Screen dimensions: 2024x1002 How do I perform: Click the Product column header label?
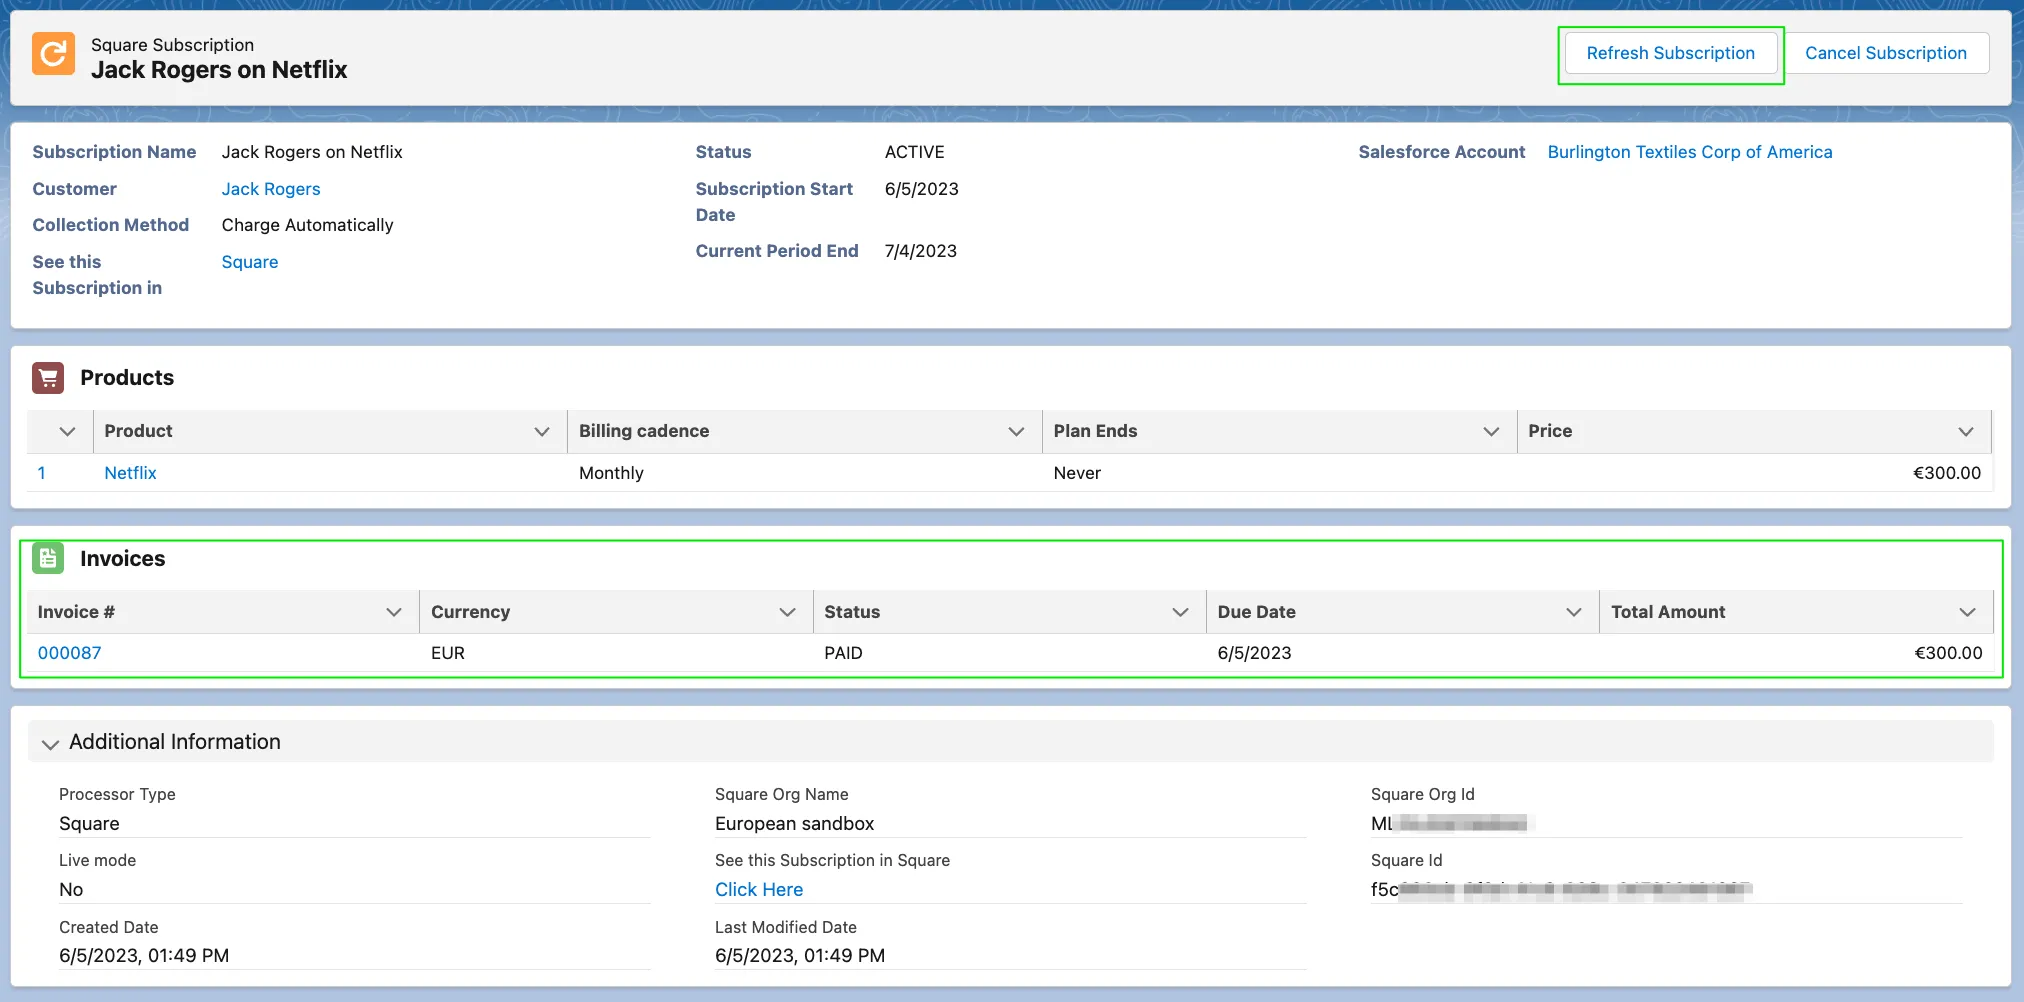pyautogui.click(x=138, y=431)
